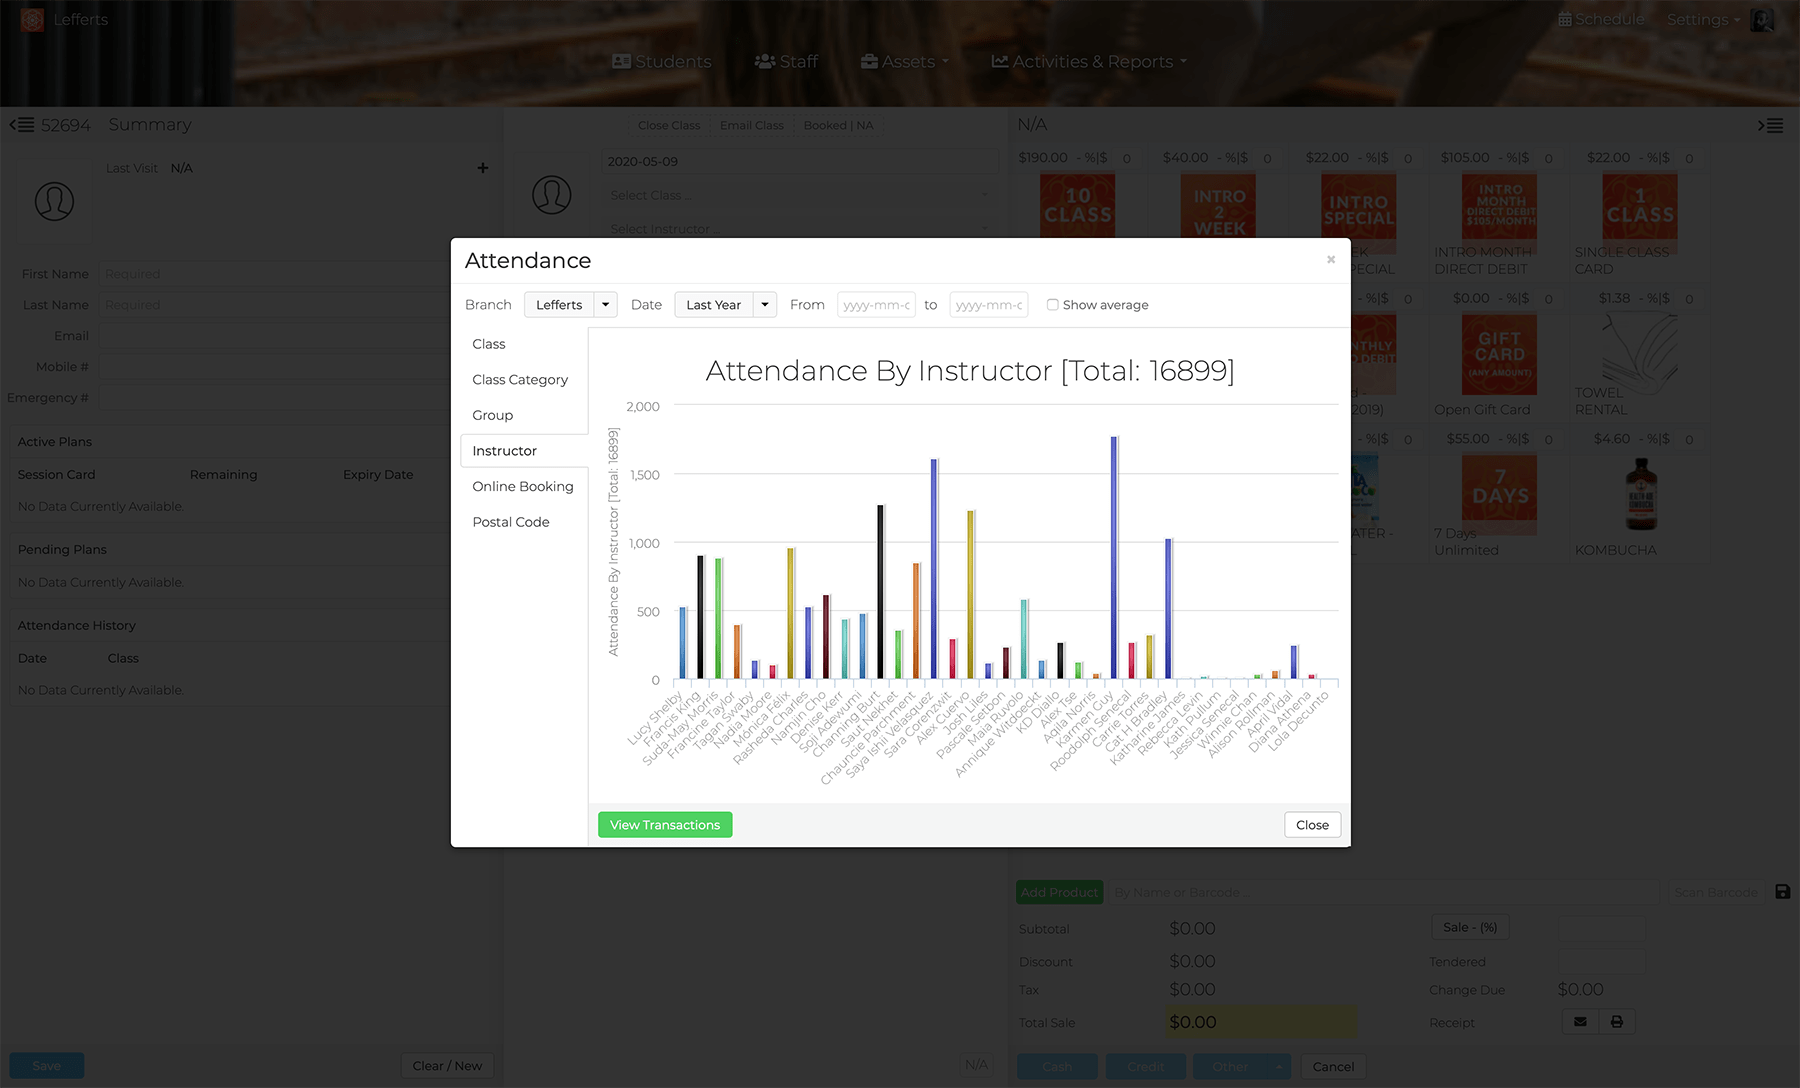Open the Other payment dropdown arrow
Image resolution: width=1800 pixels, height=1088 pixels.
[x=1278, y=1066]
